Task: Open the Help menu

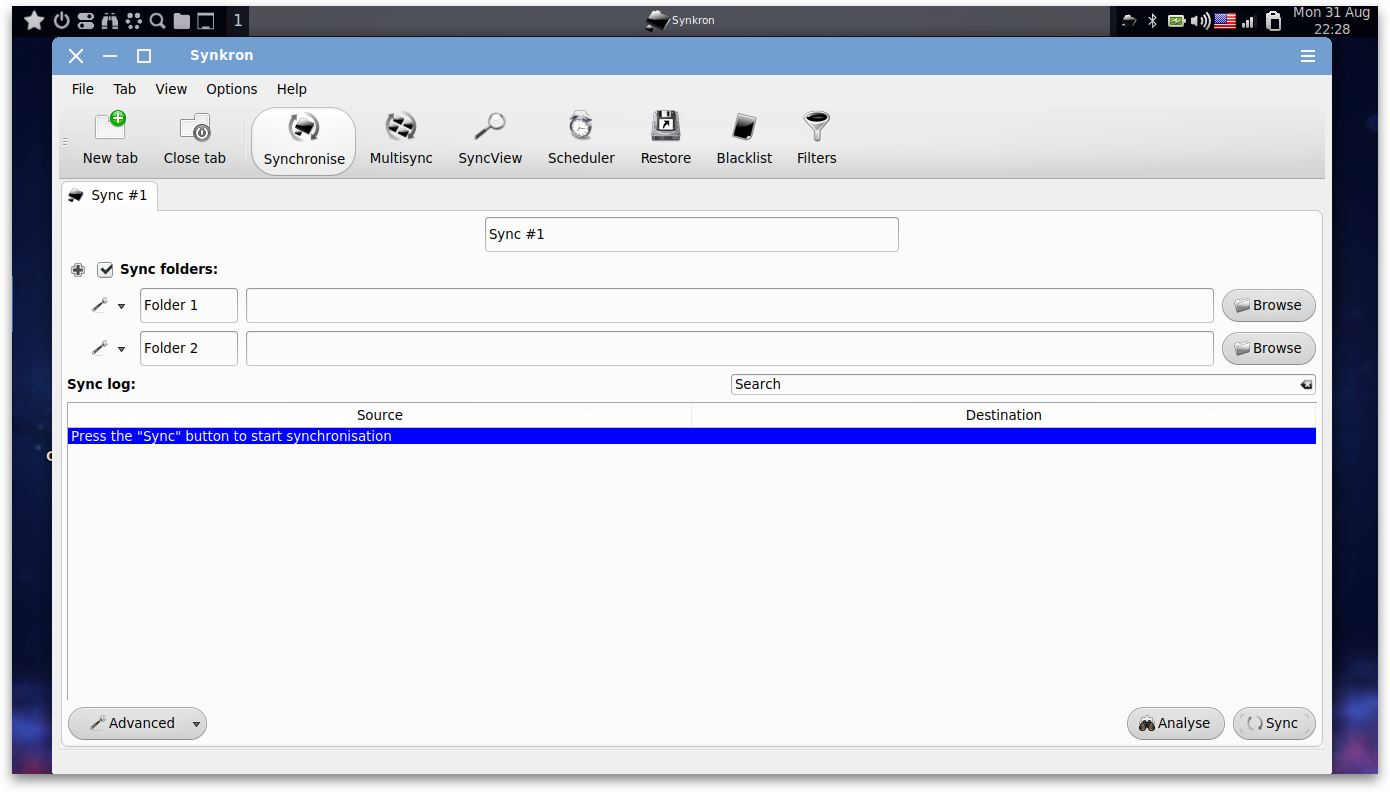Action: coord(292,89)
